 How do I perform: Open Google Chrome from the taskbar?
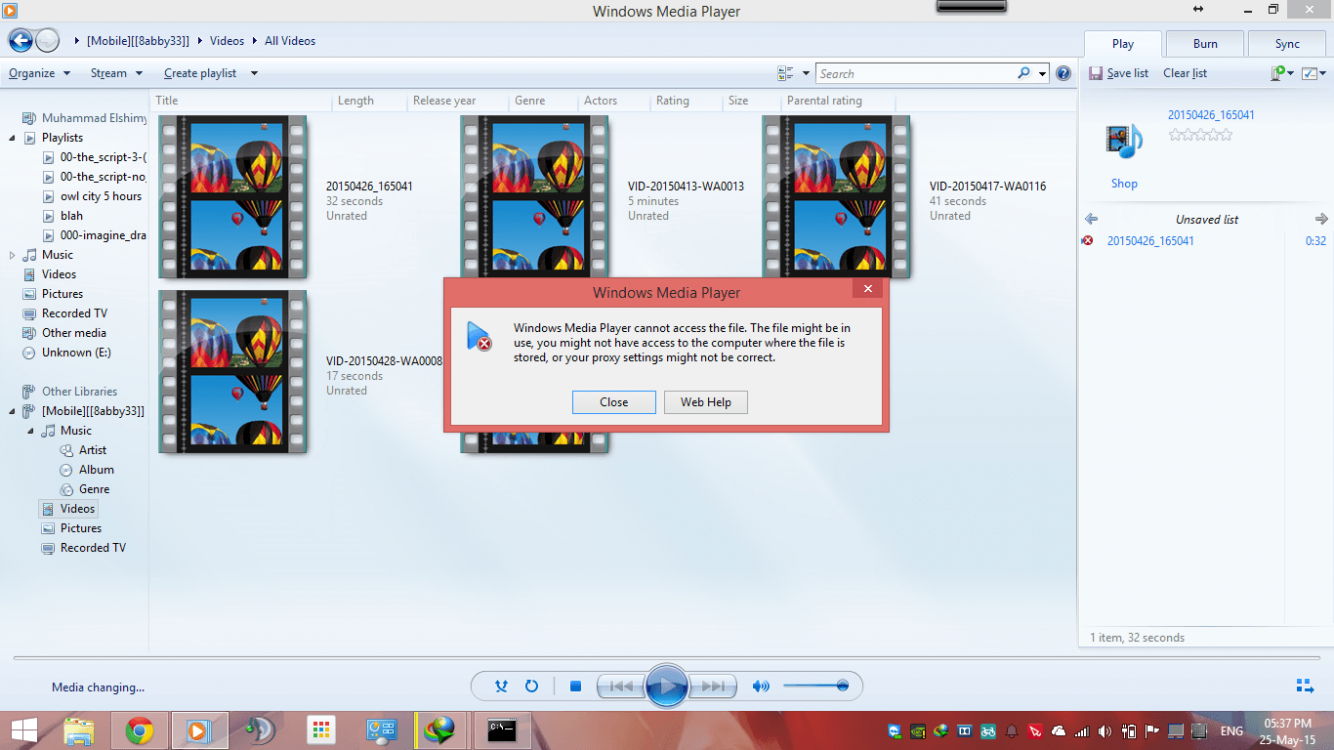coord(139,731)
